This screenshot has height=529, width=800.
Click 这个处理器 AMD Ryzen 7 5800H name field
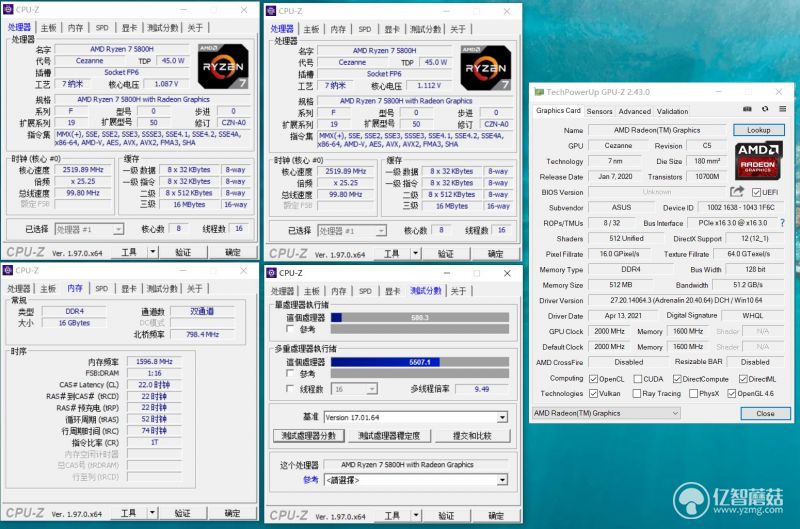(x=416, y=465)
